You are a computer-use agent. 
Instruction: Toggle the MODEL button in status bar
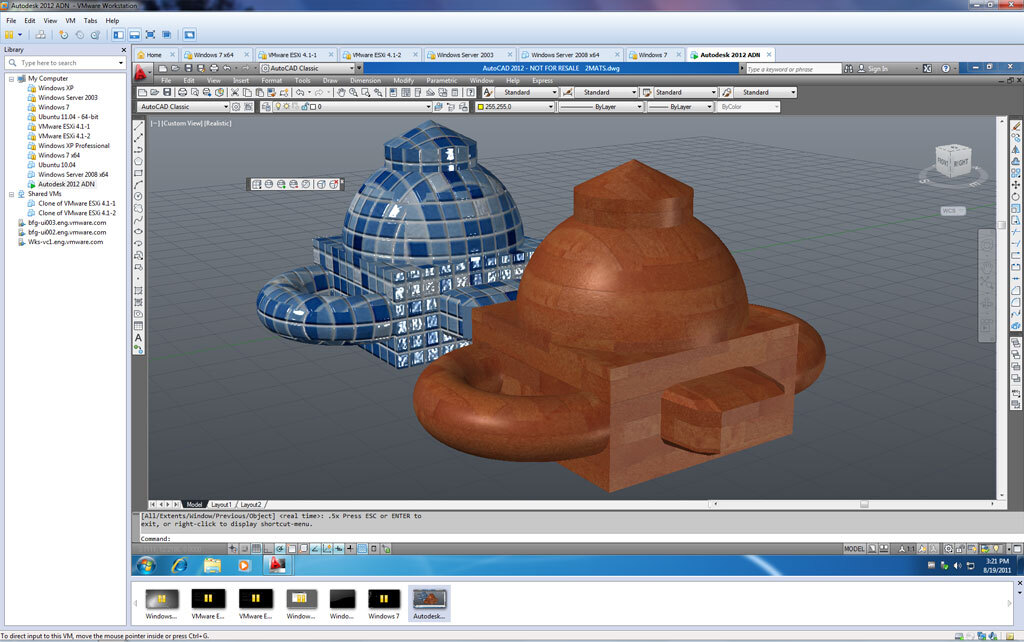(x=855, y=548)
